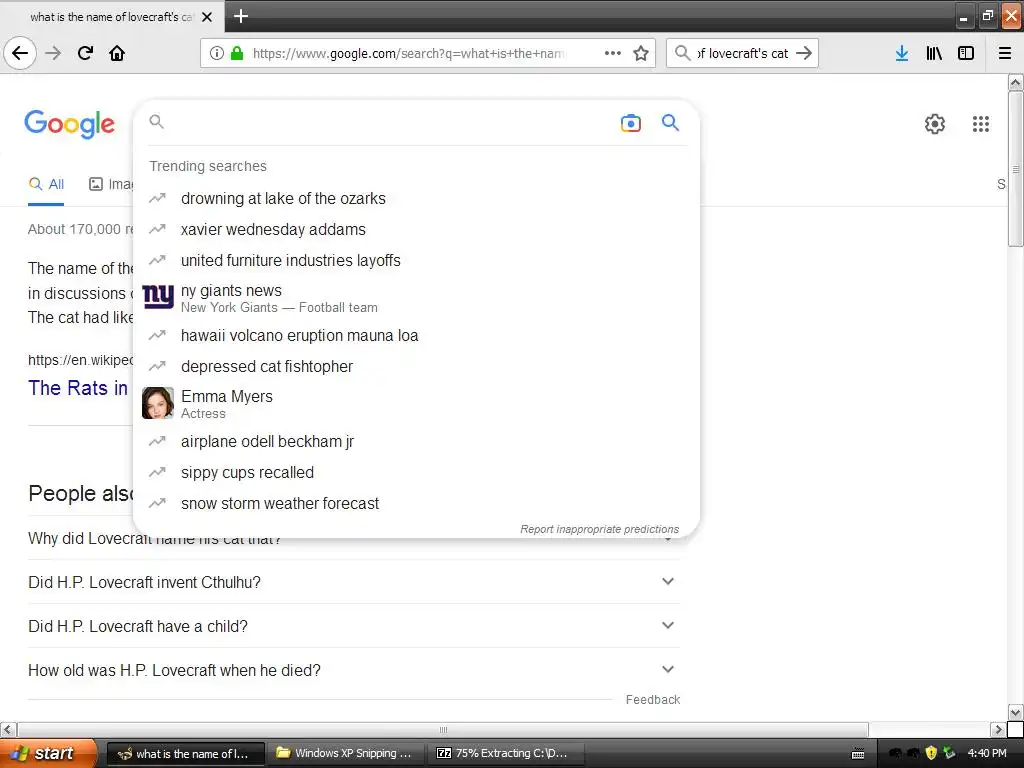Open the Google apps grid
The width and height of the screenshot is (1024, 768).
coord(981,123)
